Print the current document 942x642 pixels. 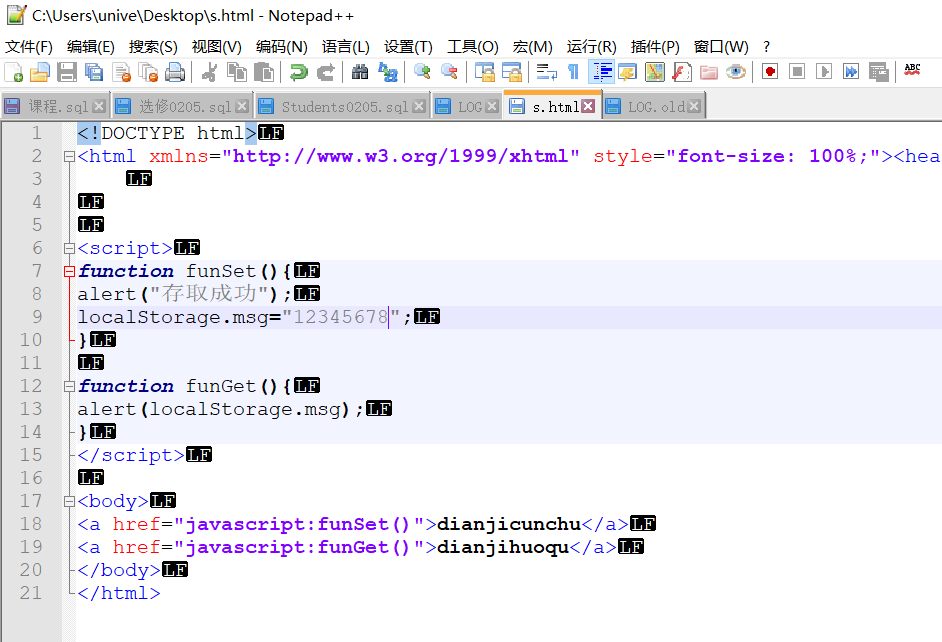[173, 72]
